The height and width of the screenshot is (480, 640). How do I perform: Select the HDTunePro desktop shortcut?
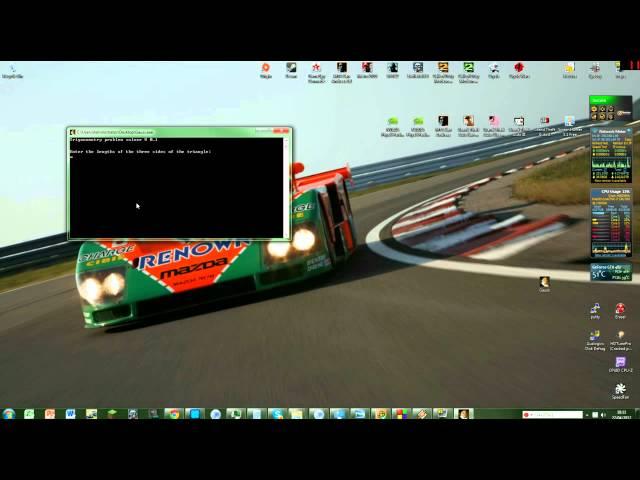620,340
